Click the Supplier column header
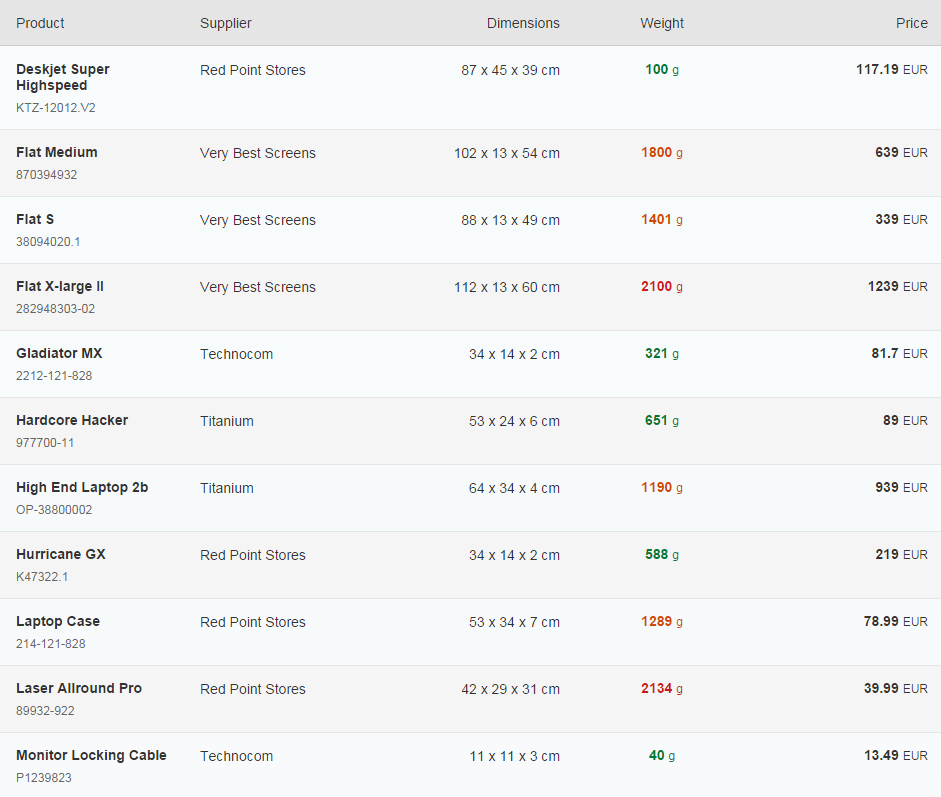The image size is (941, 797). point(226,23)
